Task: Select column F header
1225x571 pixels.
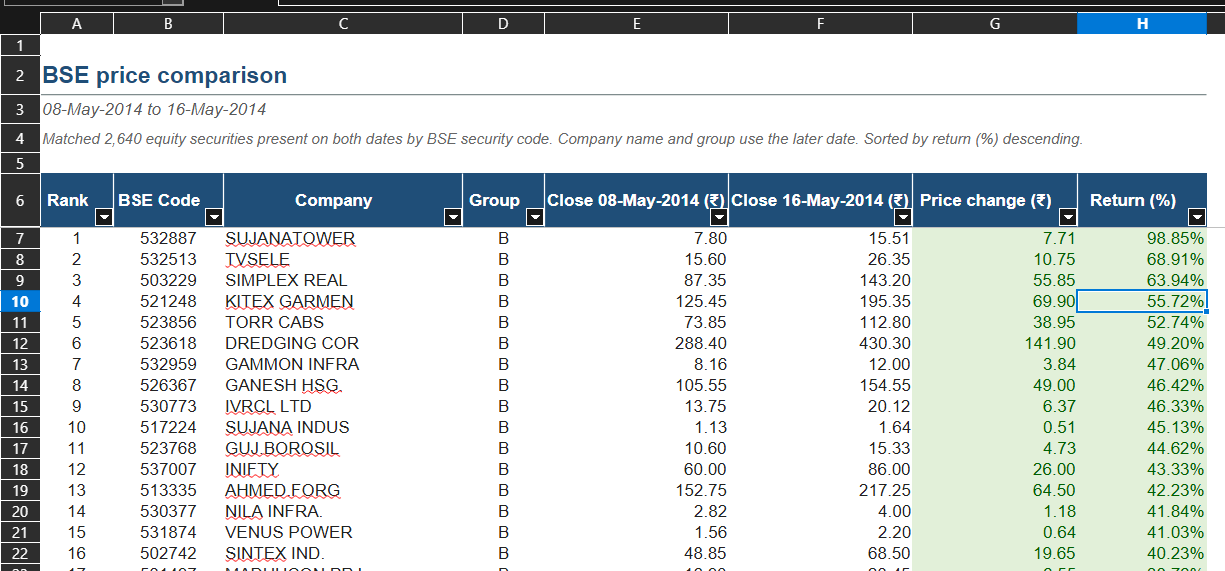Action: (x=820, y=25)
